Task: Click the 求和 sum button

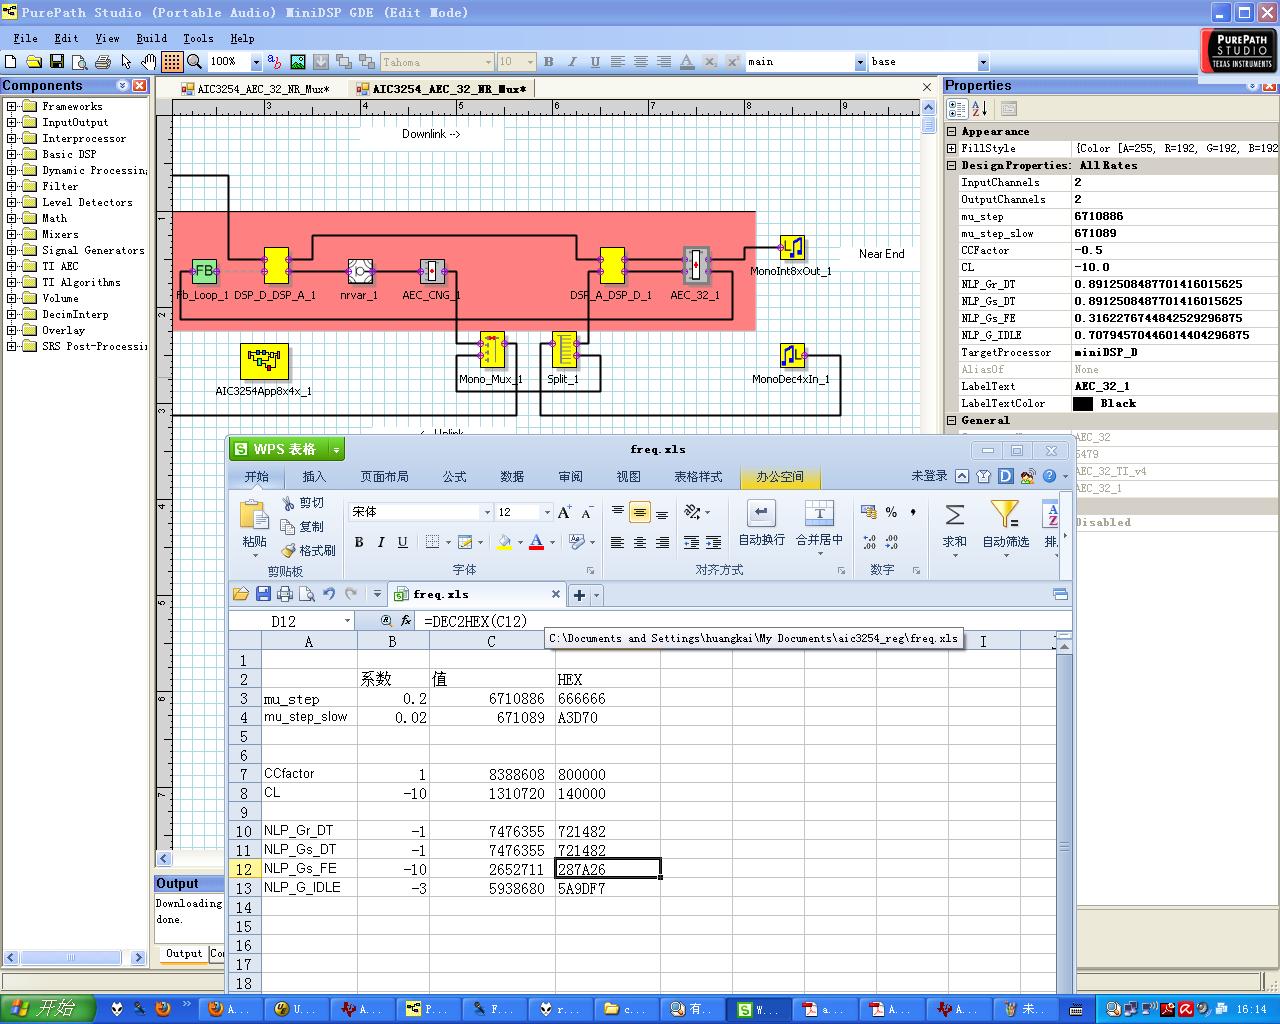Action: point(955,527)
